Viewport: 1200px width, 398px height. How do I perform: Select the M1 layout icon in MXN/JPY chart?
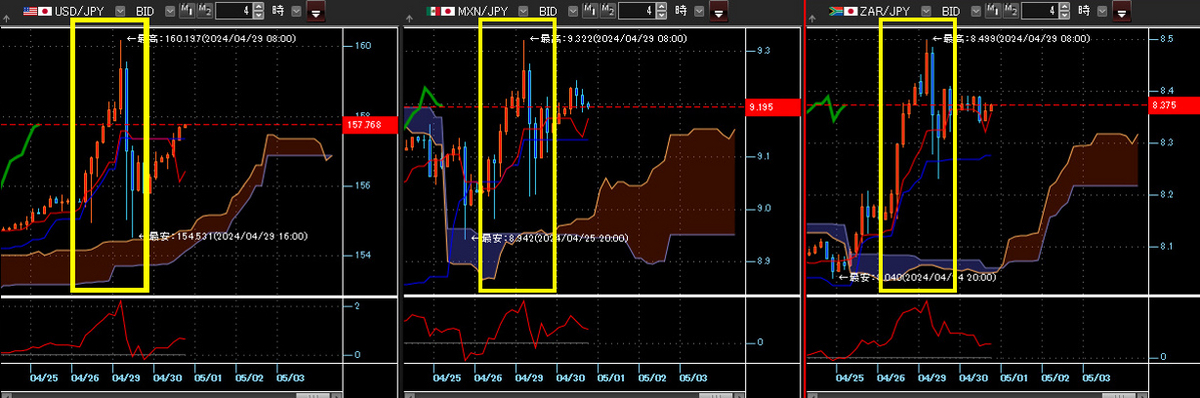590,11
